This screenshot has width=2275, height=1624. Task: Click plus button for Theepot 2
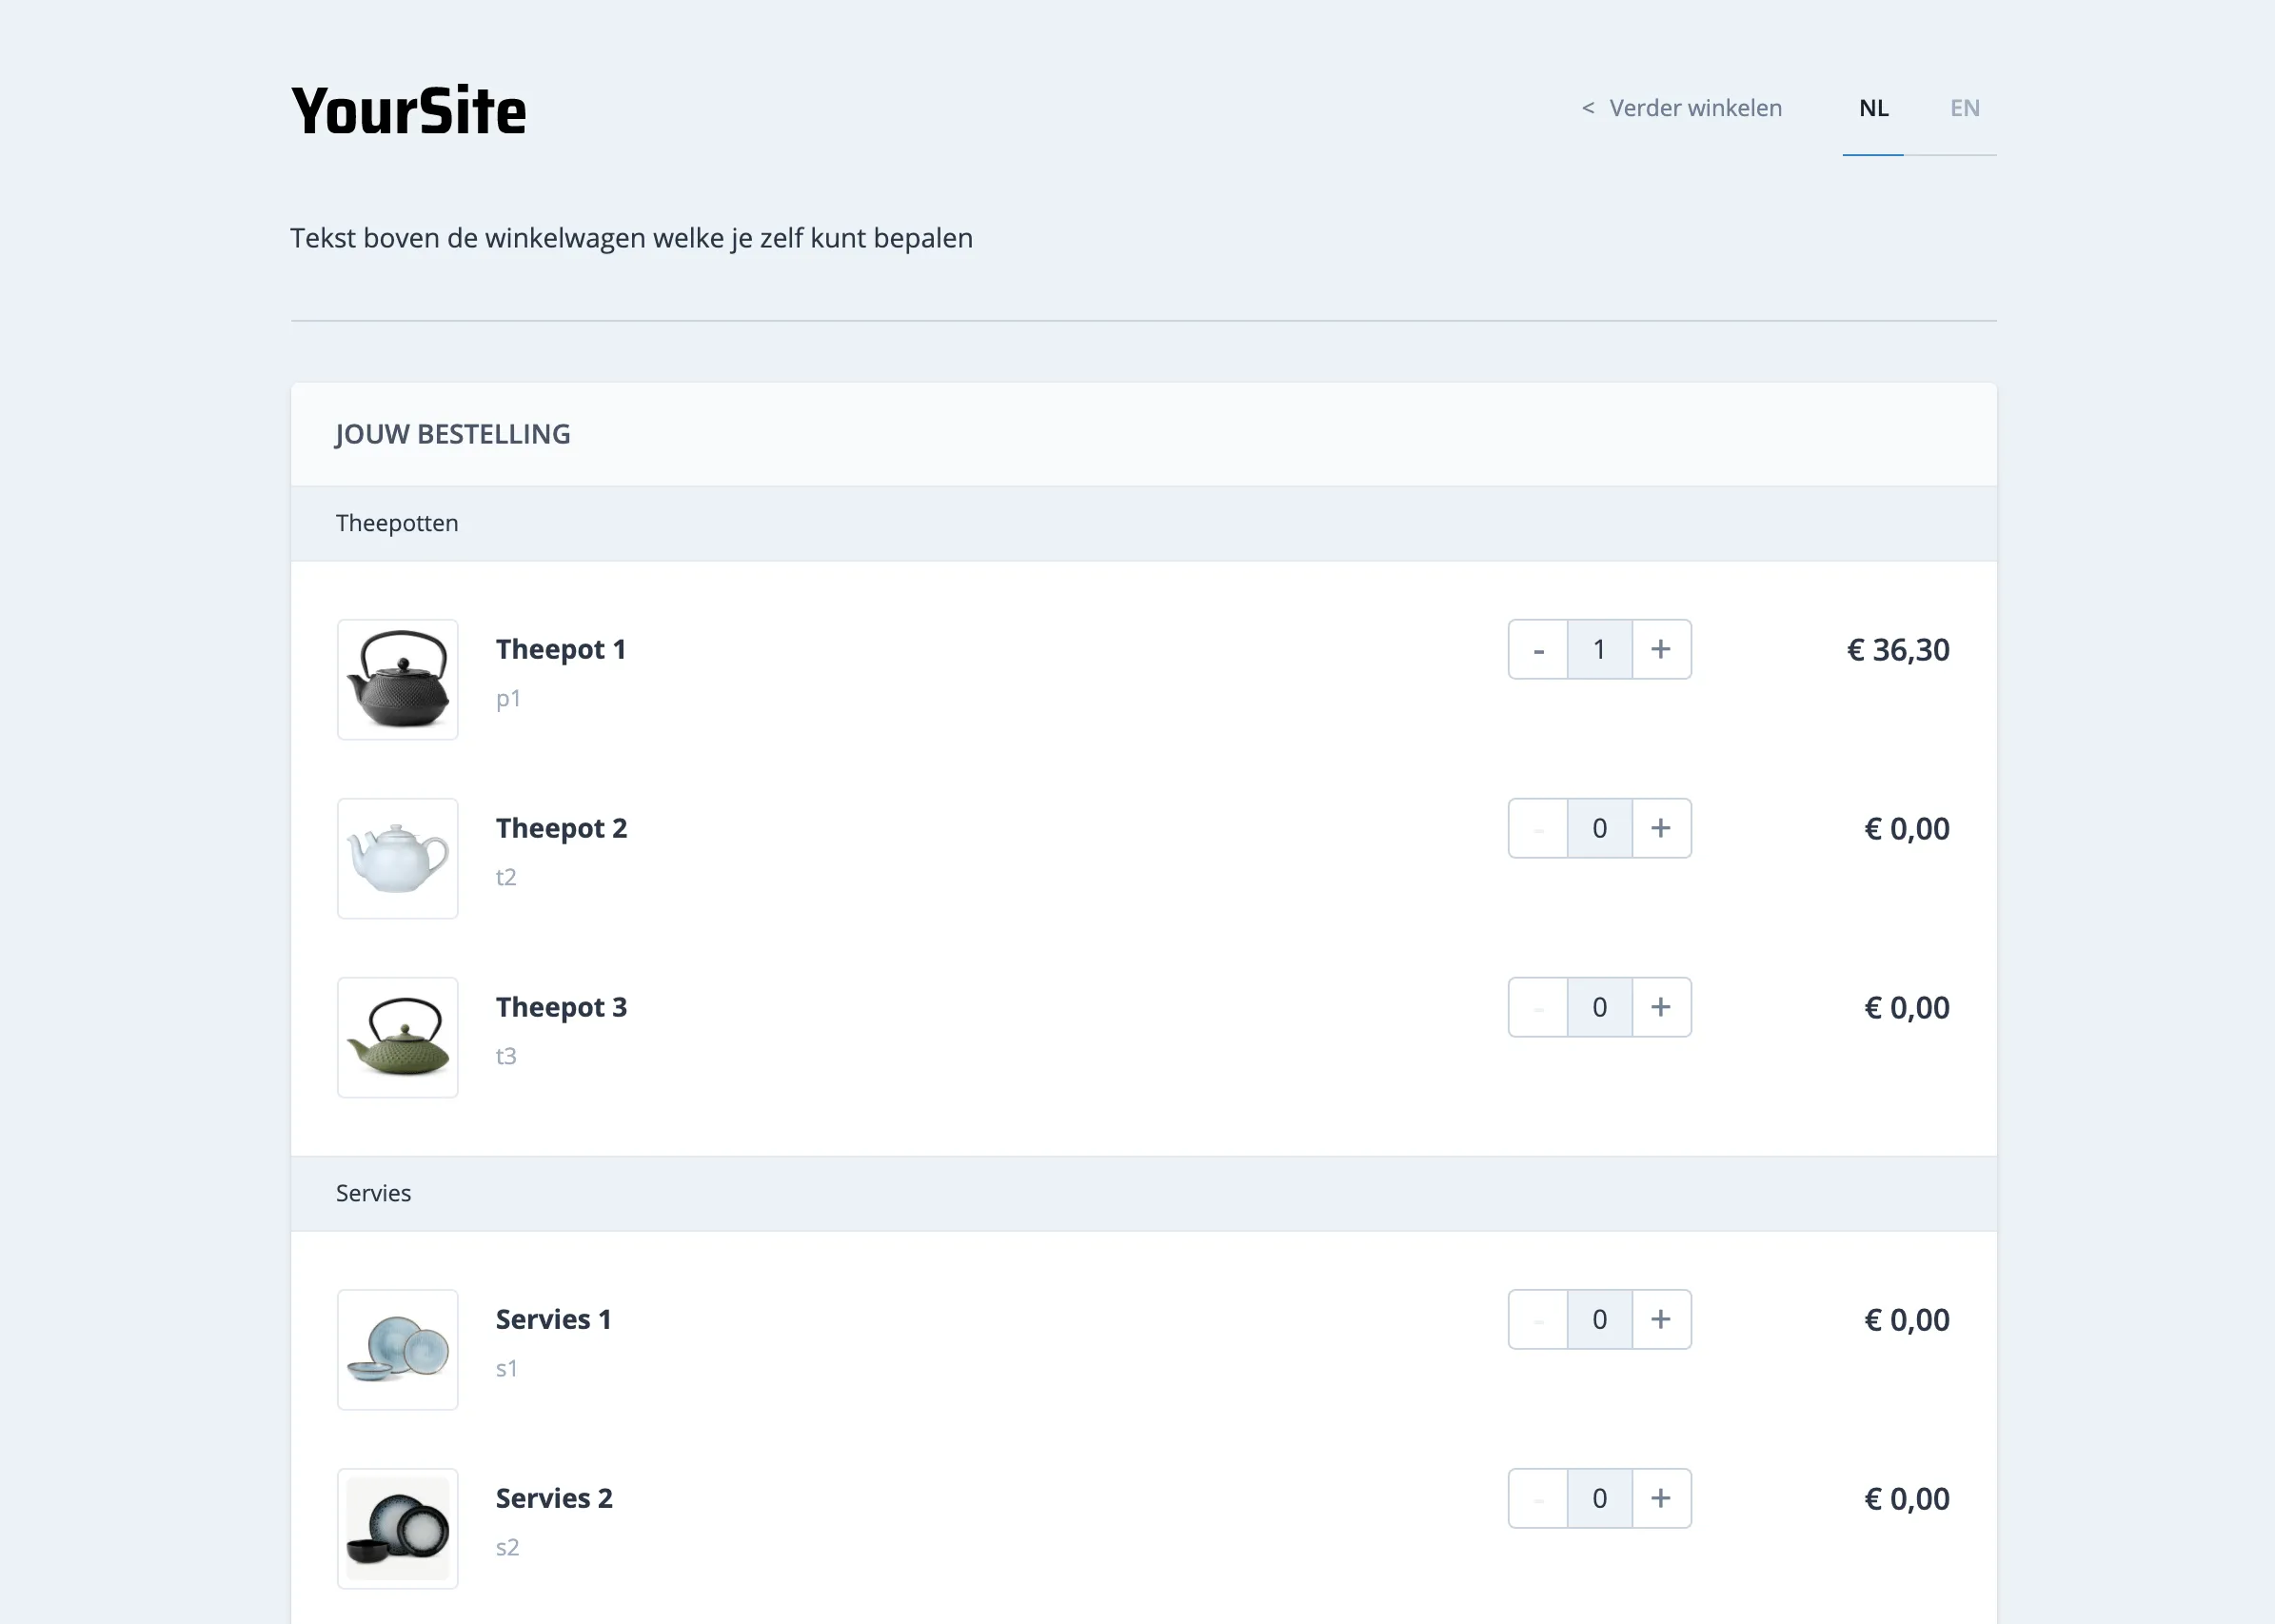1661,828
